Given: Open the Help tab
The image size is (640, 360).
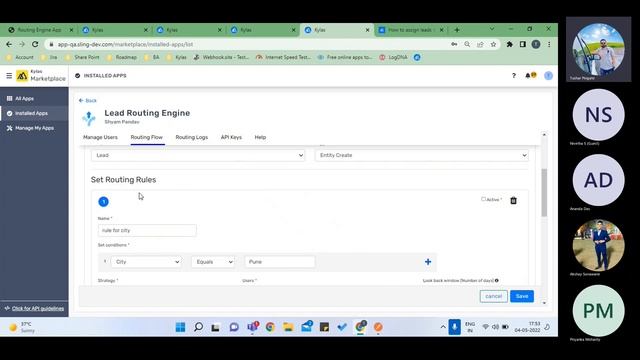Looking at the screenshot, I should point(260,137).
